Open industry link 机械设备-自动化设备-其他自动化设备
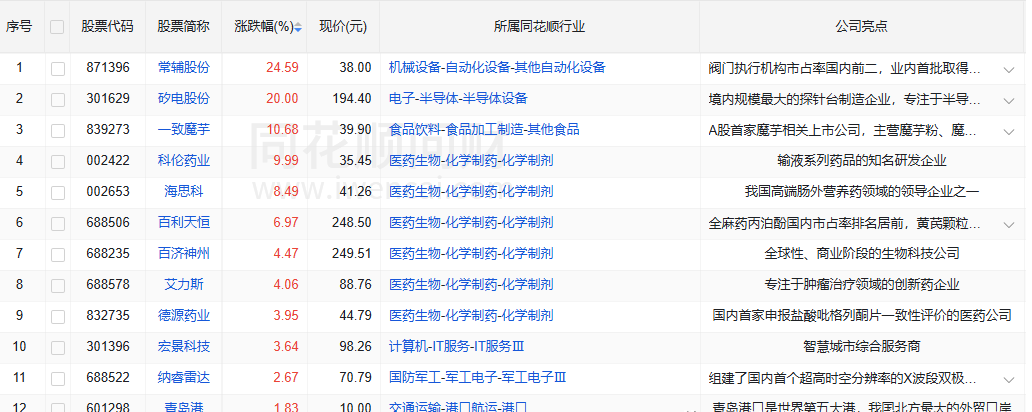The height and width of the screenshot is (412, 1032). 497,67
